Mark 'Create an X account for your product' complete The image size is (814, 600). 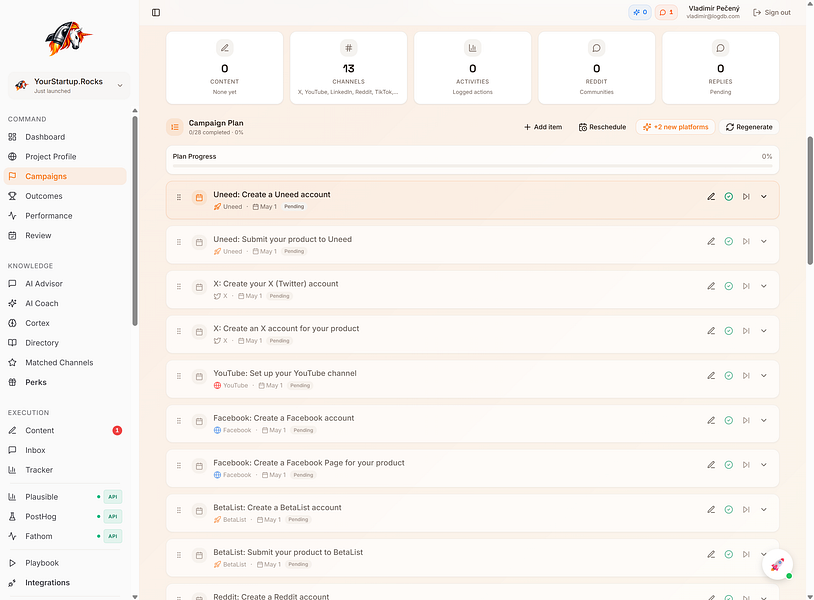click(729, 331)
